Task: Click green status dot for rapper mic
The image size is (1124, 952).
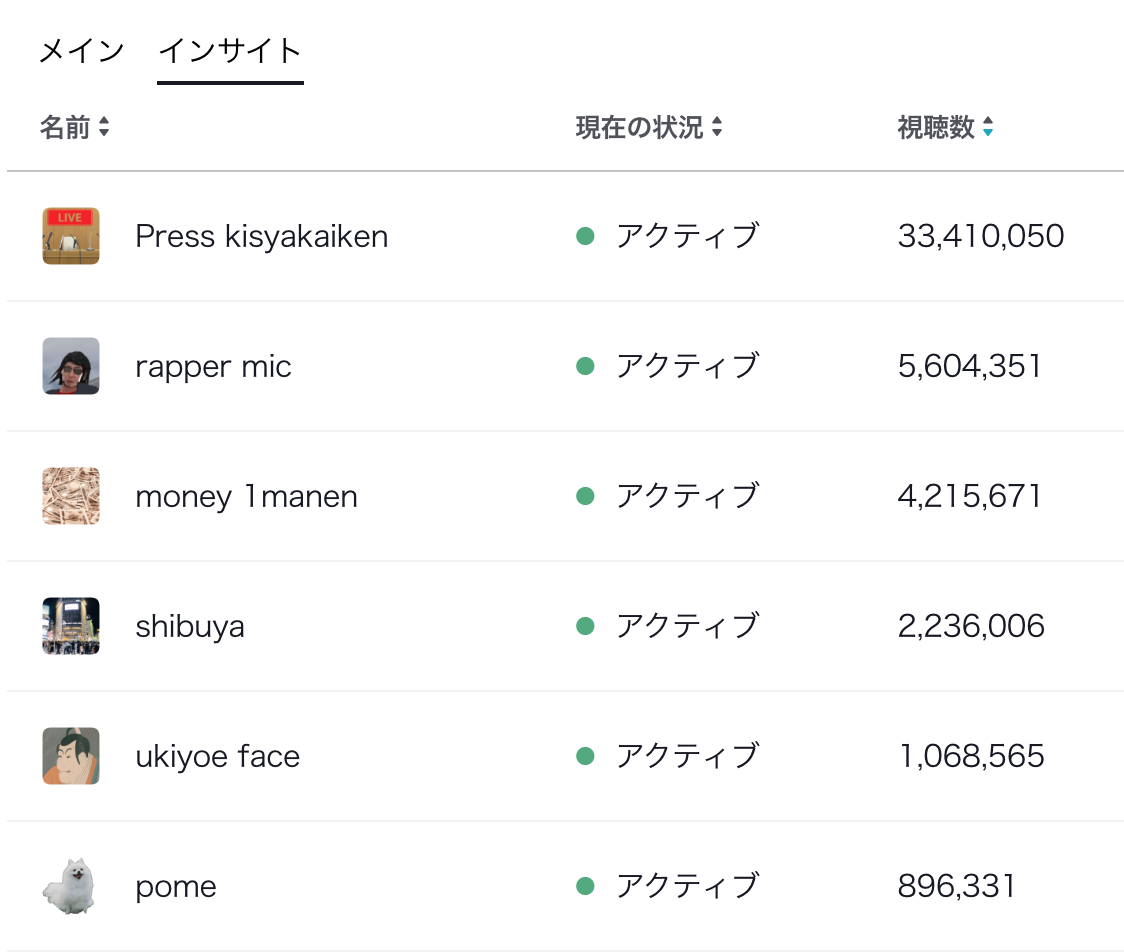Action: 586,366
